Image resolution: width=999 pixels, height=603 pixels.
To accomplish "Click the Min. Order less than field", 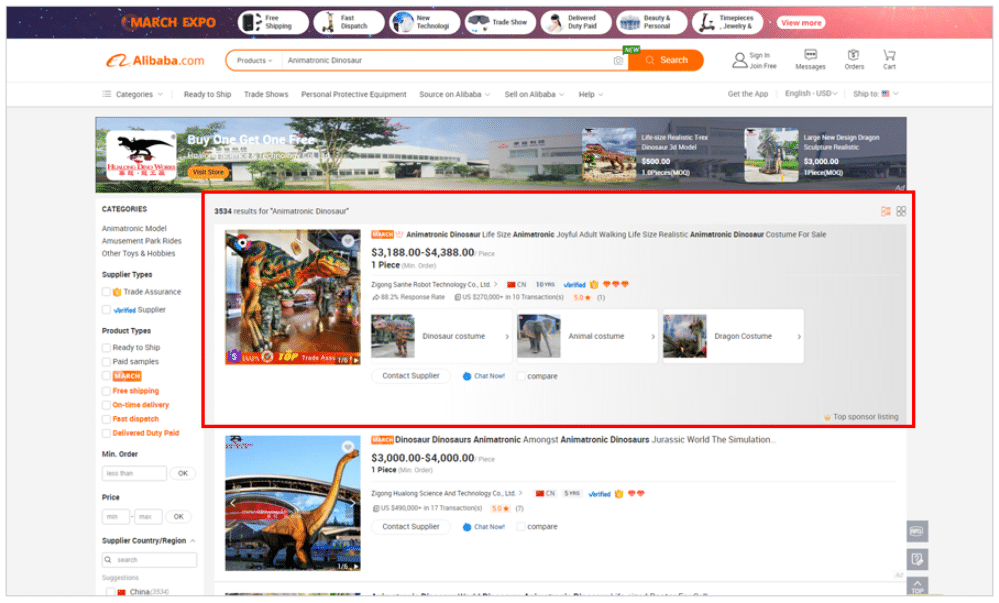I will pyautogui.click(x=134, y=473).
